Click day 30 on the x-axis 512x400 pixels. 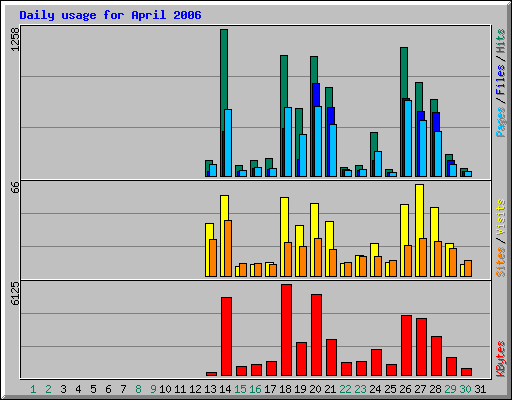[x=465, y=389]
